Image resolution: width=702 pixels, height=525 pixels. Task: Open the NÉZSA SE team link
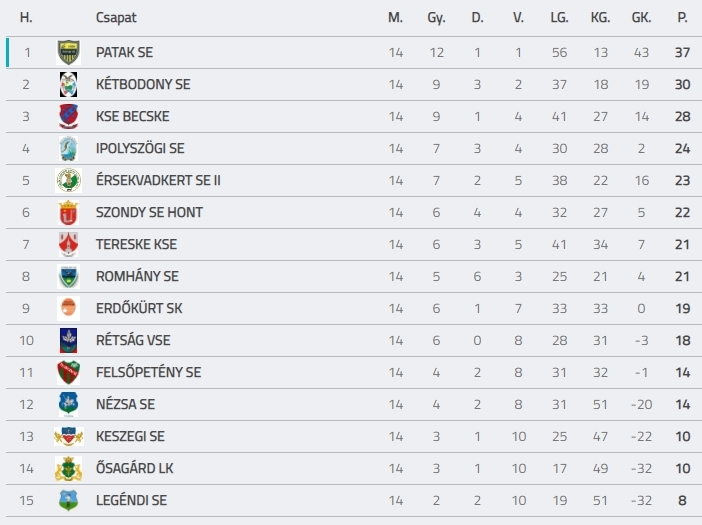125,404
